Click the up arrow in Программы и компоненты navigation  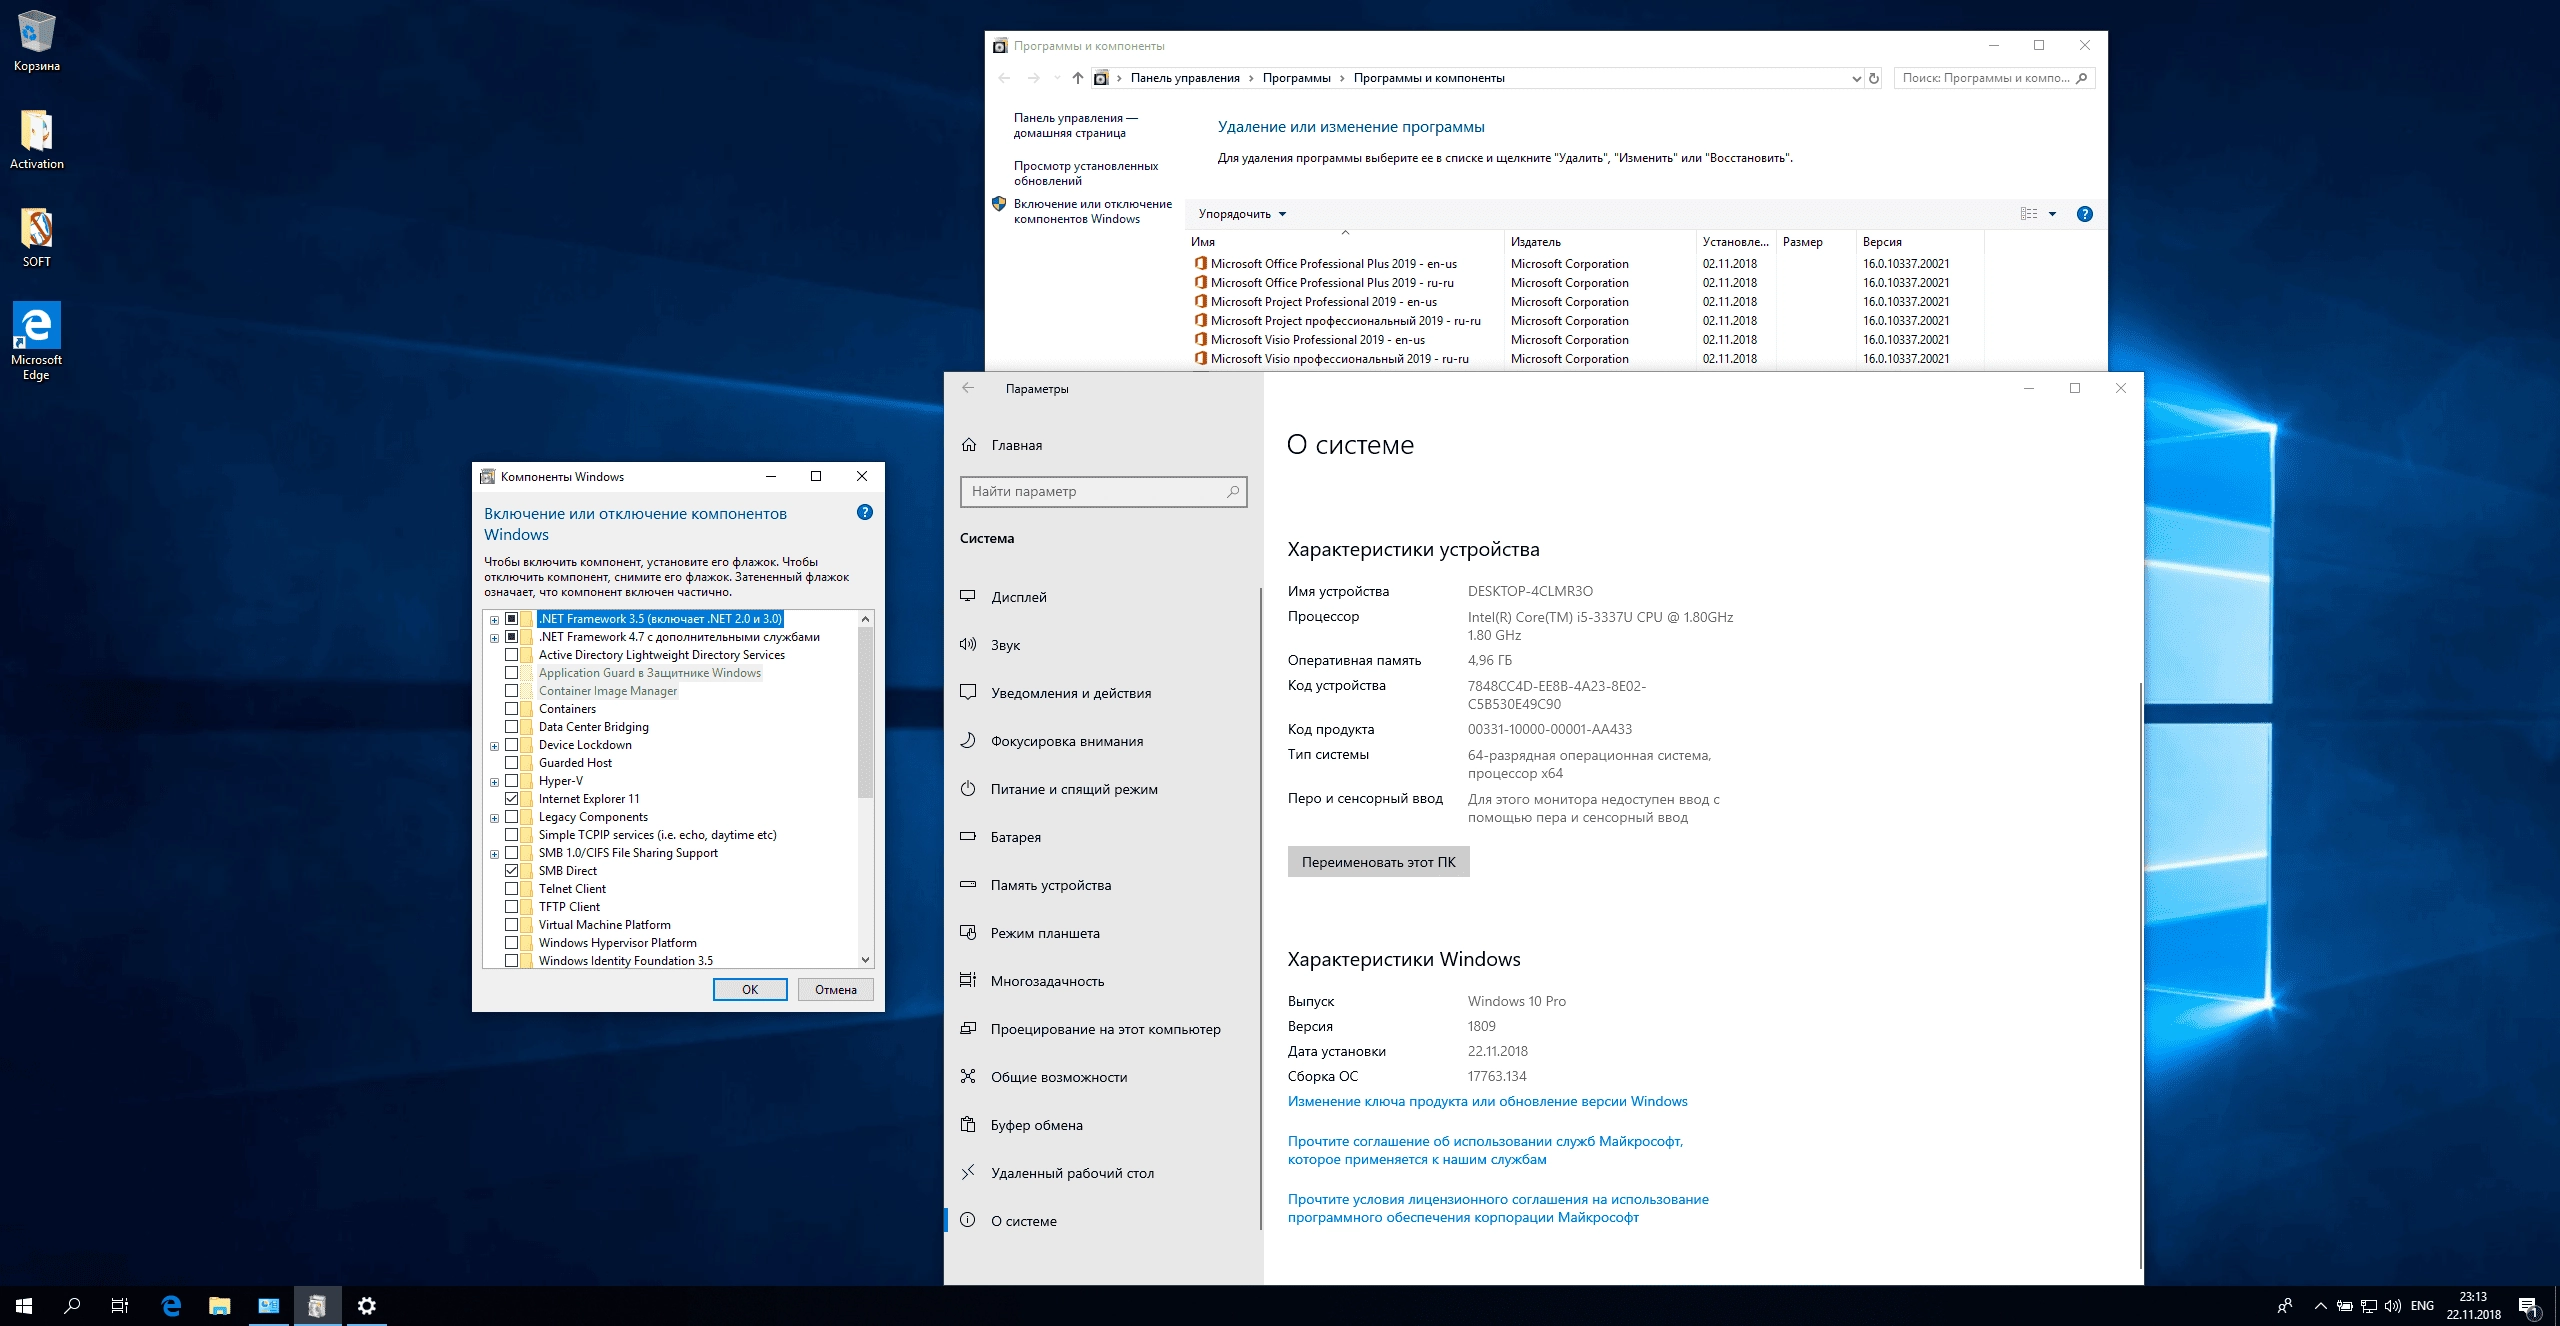1077,78
